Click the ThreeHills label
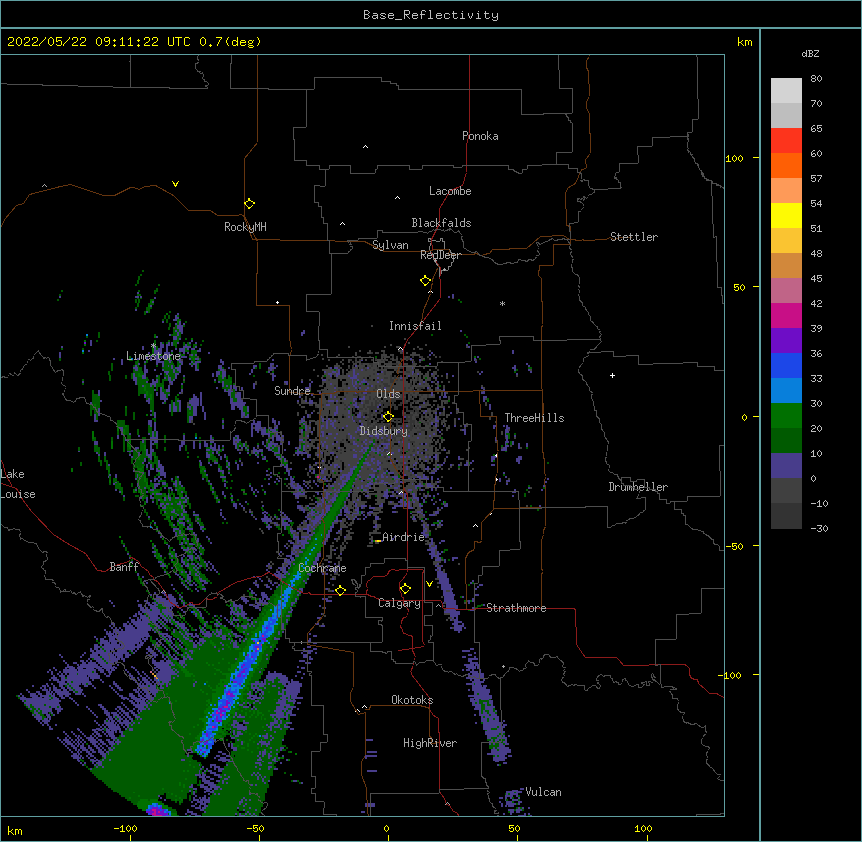 click(534, 418)
